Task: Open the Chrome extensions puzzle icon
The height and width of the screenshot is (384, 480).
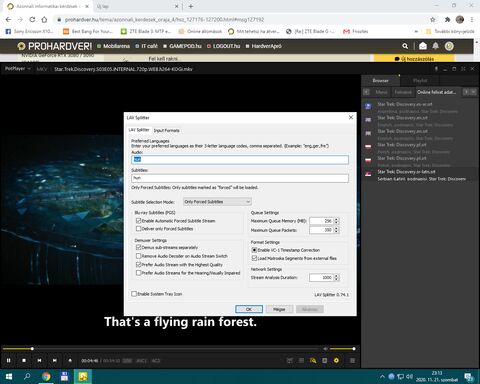Action: coord(447,20)
